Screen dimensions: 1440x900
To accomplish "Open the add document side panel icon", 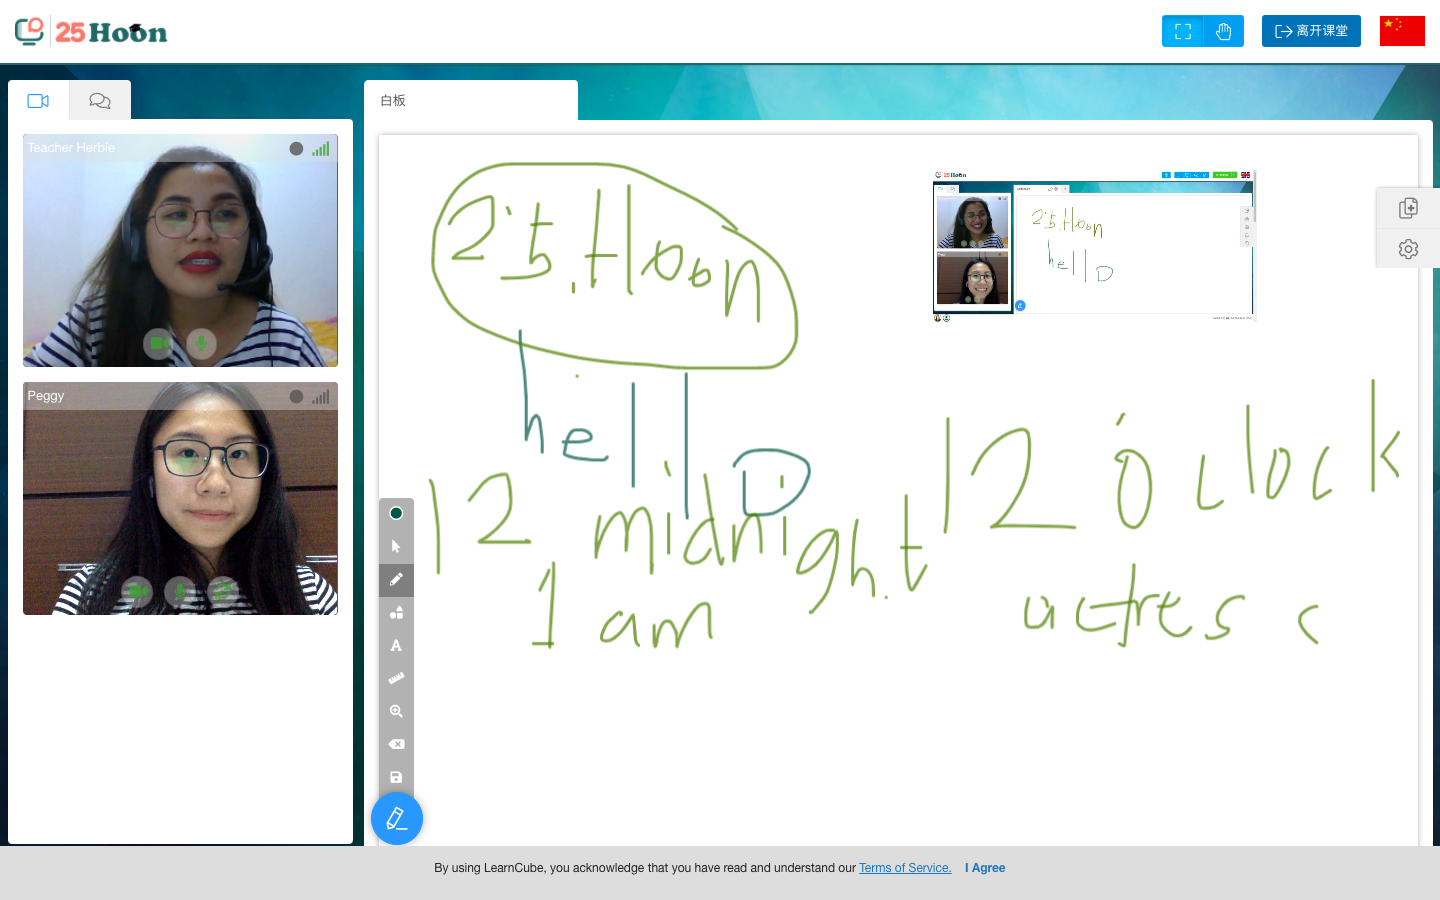I will 1408,208.
